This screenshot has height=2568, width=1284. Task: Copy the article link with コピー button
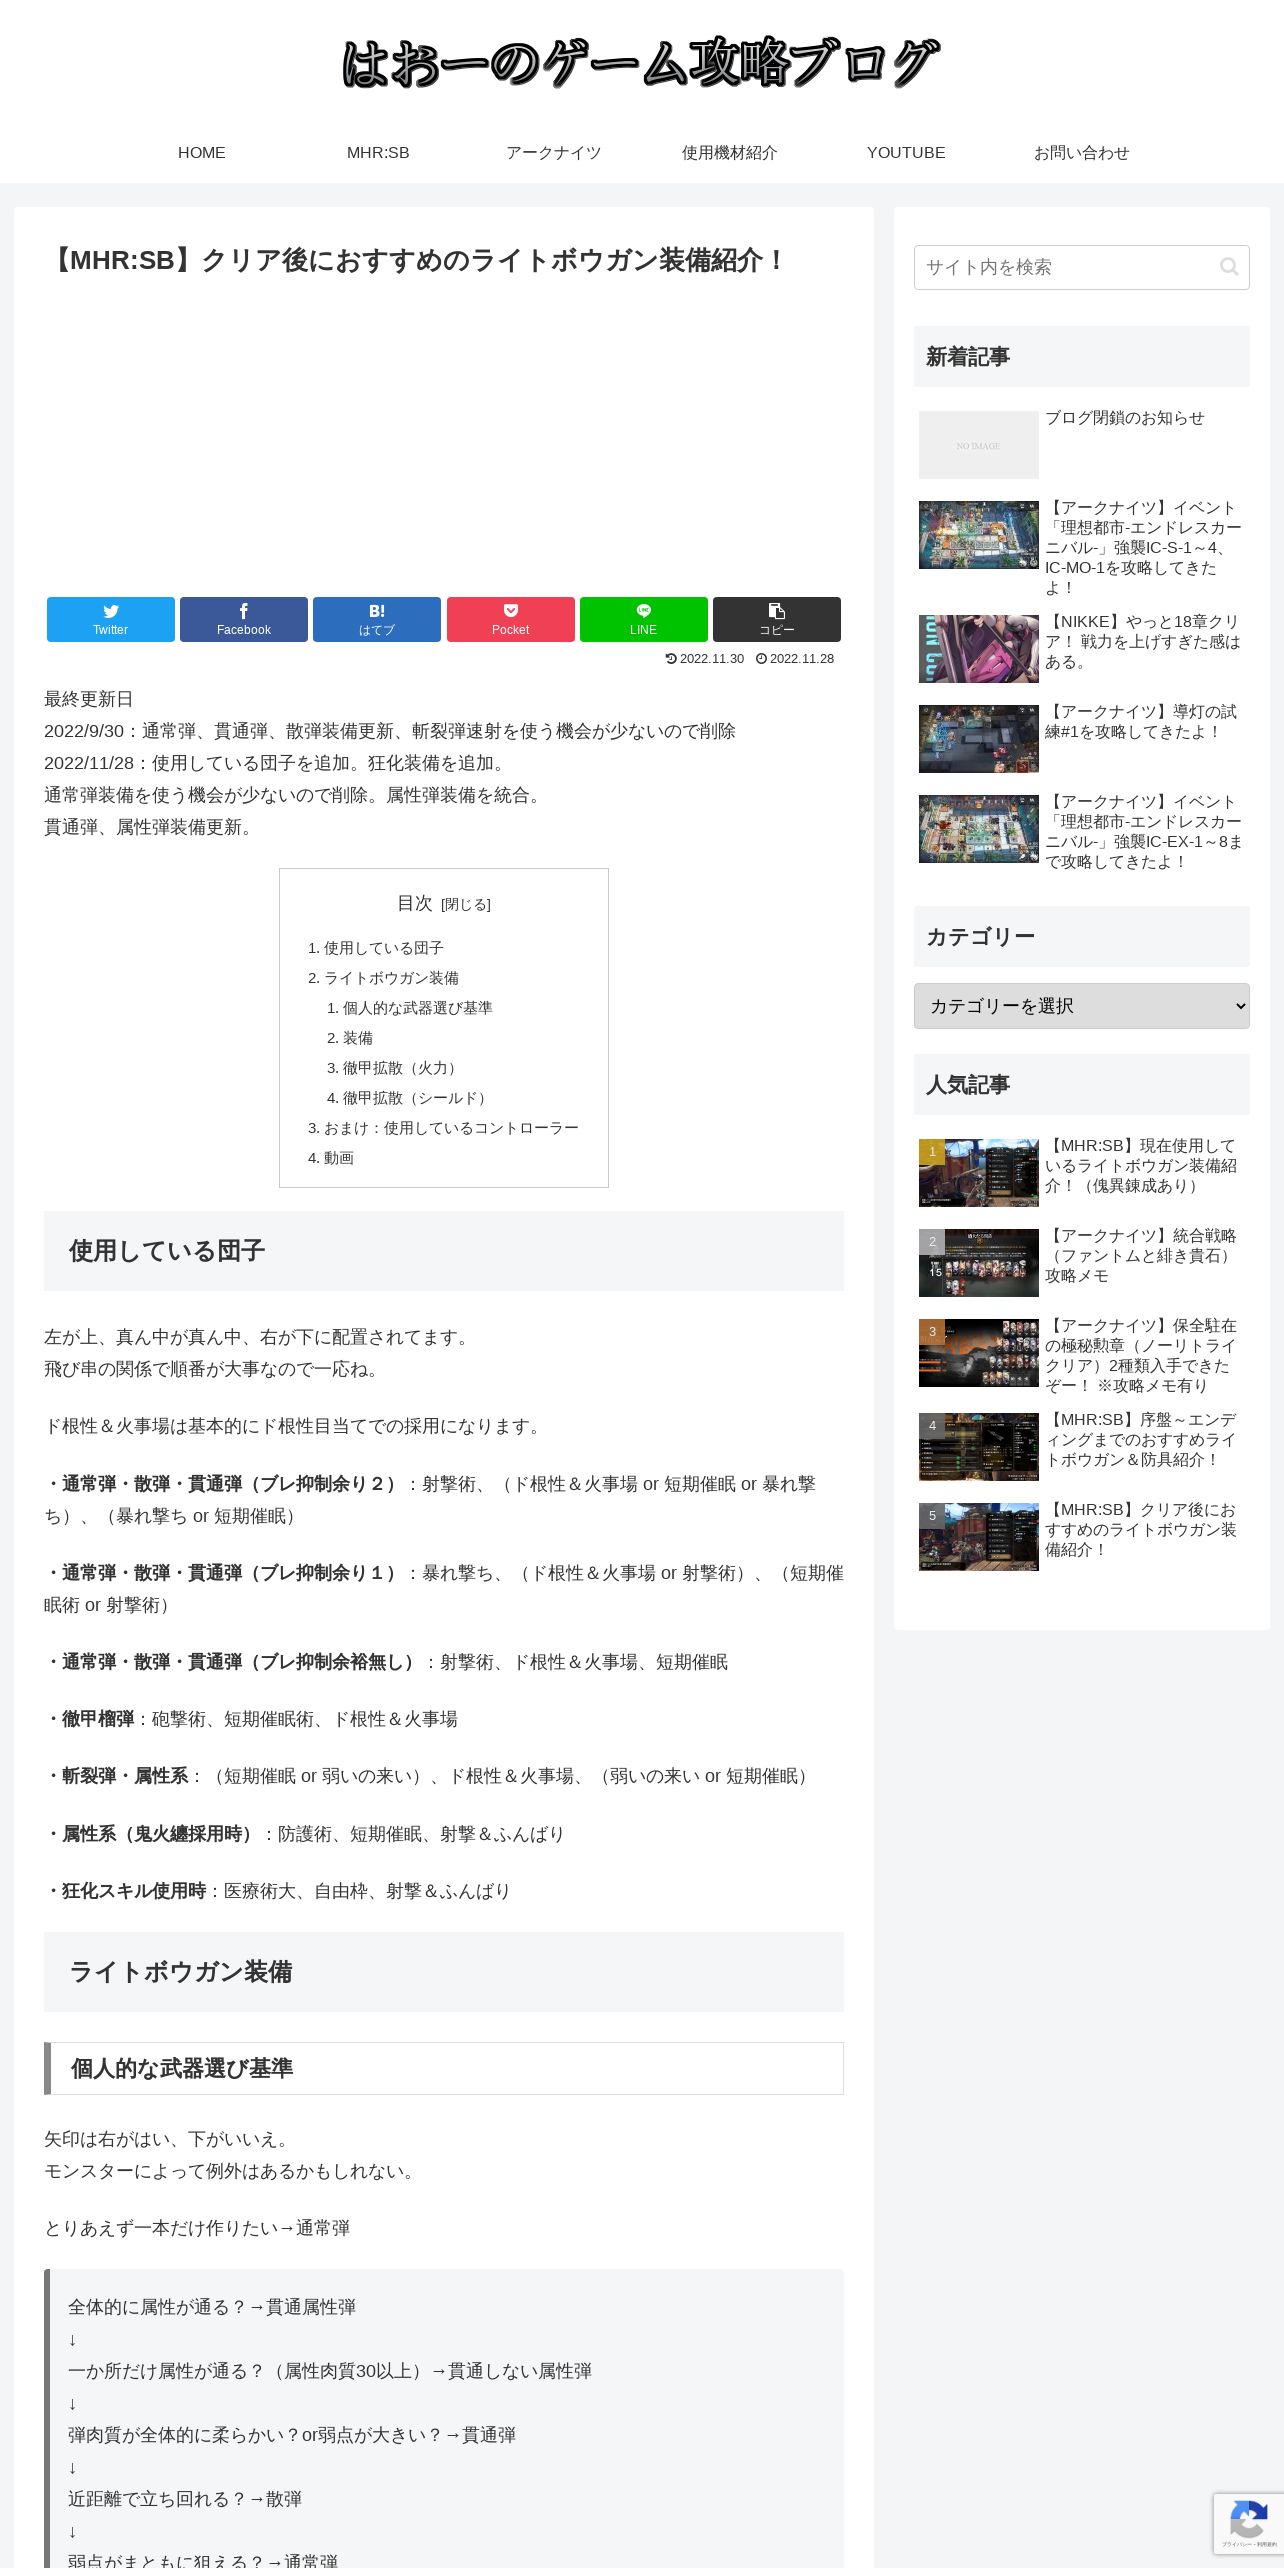pos(776,619)
